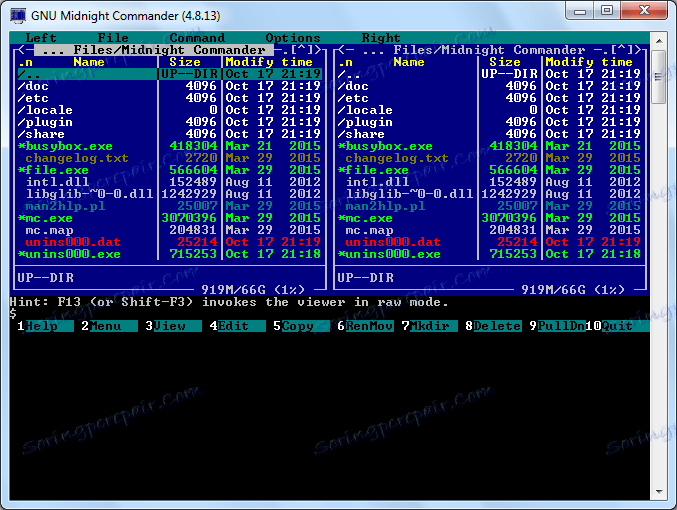Click the window scrollbar up arrow
Viewport: 677px width, 510px height.
coord(659,41)
